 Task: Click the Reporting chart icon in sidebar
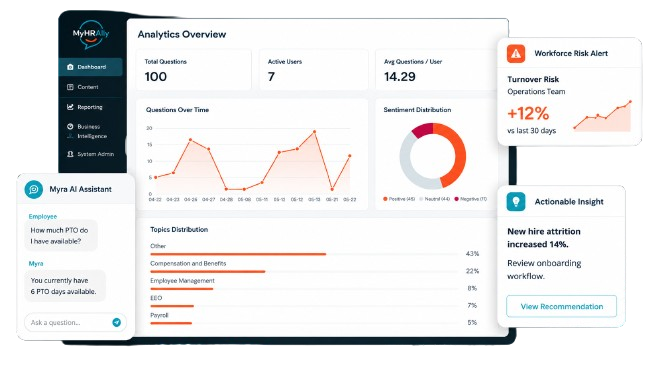click(70, 107)
